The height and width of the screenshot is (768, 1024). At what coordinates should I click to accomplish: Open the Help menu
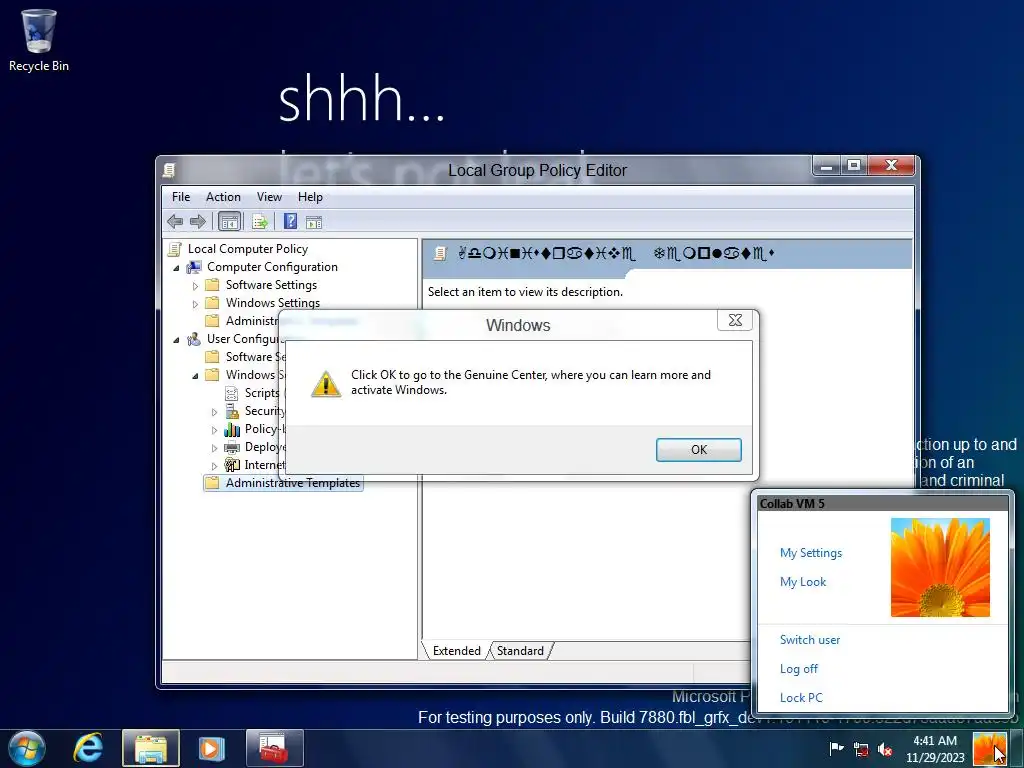tap(310, 197)
